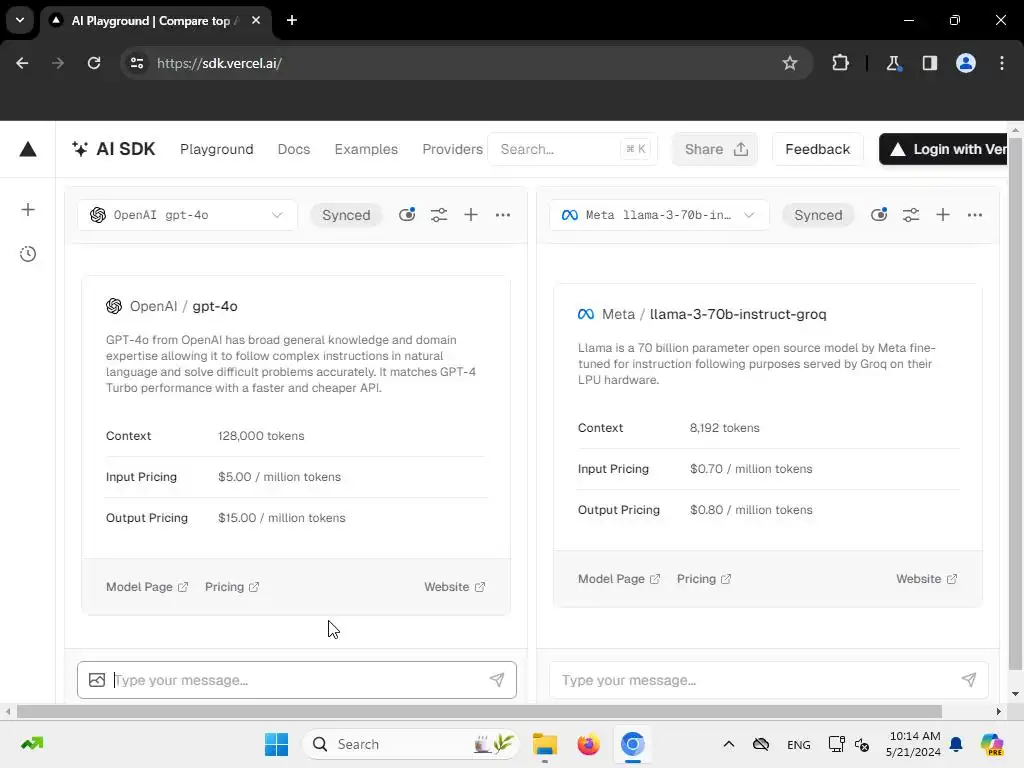Go to Playground in the nav
This screenshot has width=1024, height=768.
[x=217, y=149]
